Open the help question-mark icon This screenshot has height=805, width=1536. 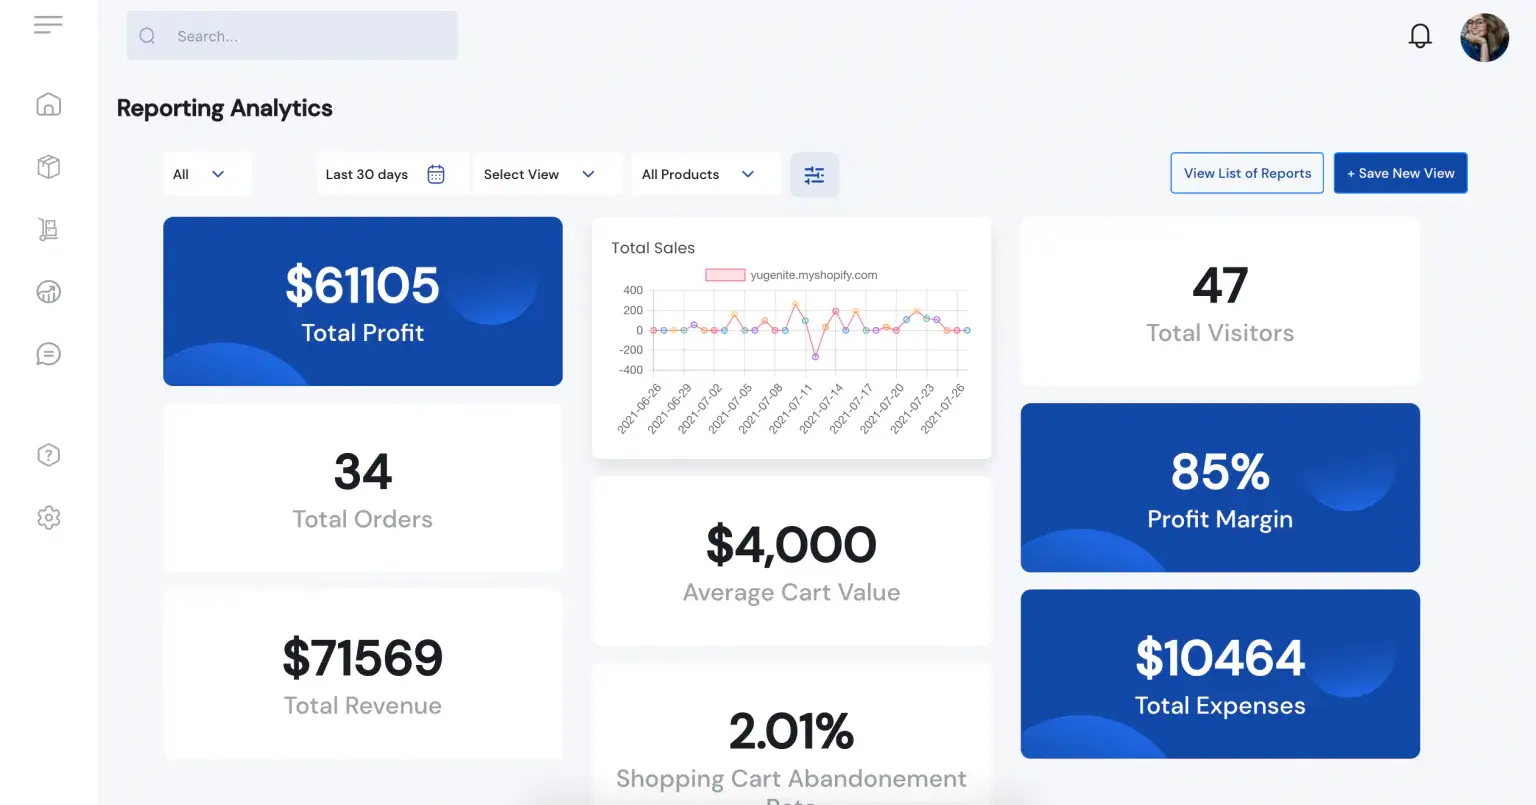click(x=48, y=455)
